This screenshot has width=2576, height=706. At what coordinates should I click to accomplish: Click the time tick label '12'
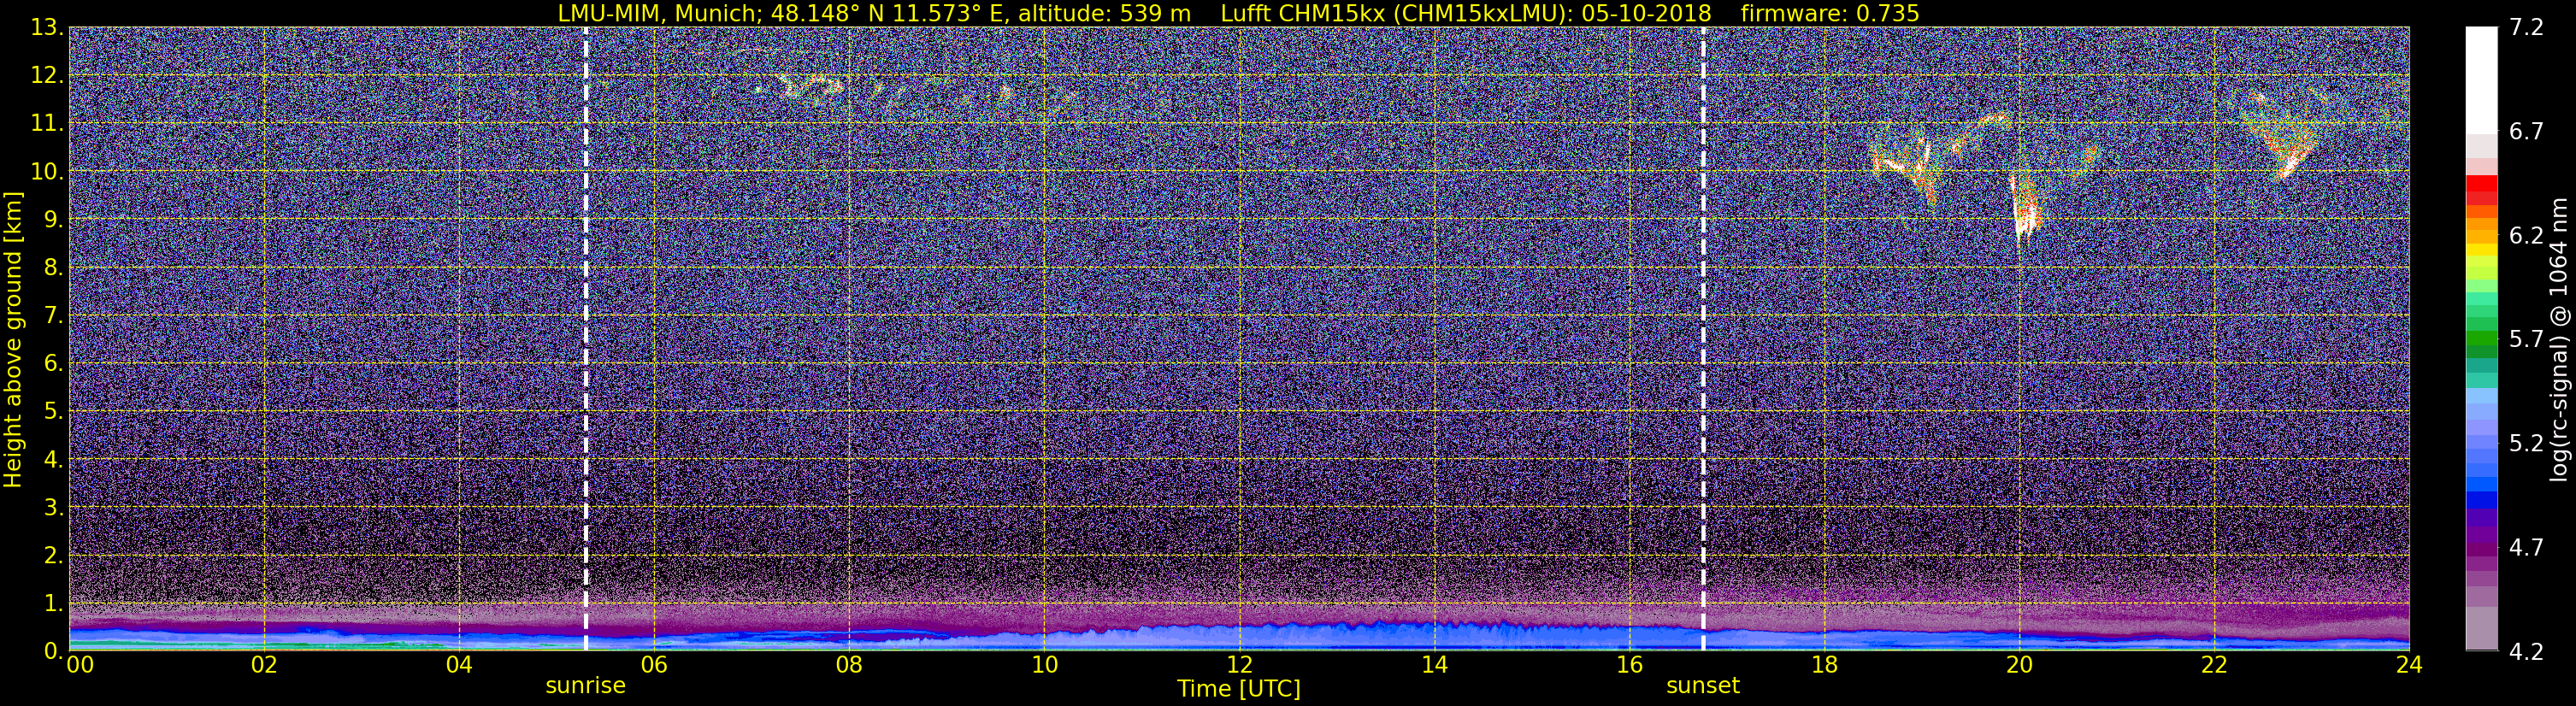[x=1239, y=665]
